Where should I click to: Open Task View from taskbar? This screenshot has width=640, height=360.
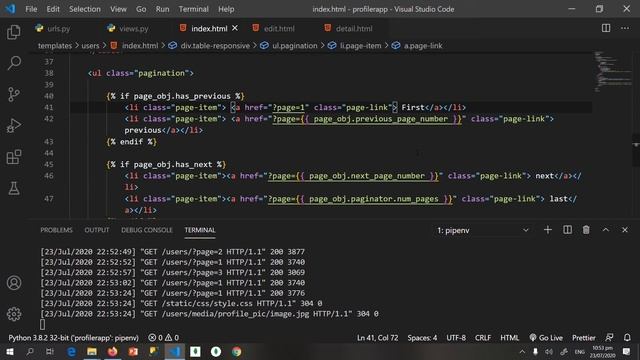pyautogui.click(x=50, y=351)
